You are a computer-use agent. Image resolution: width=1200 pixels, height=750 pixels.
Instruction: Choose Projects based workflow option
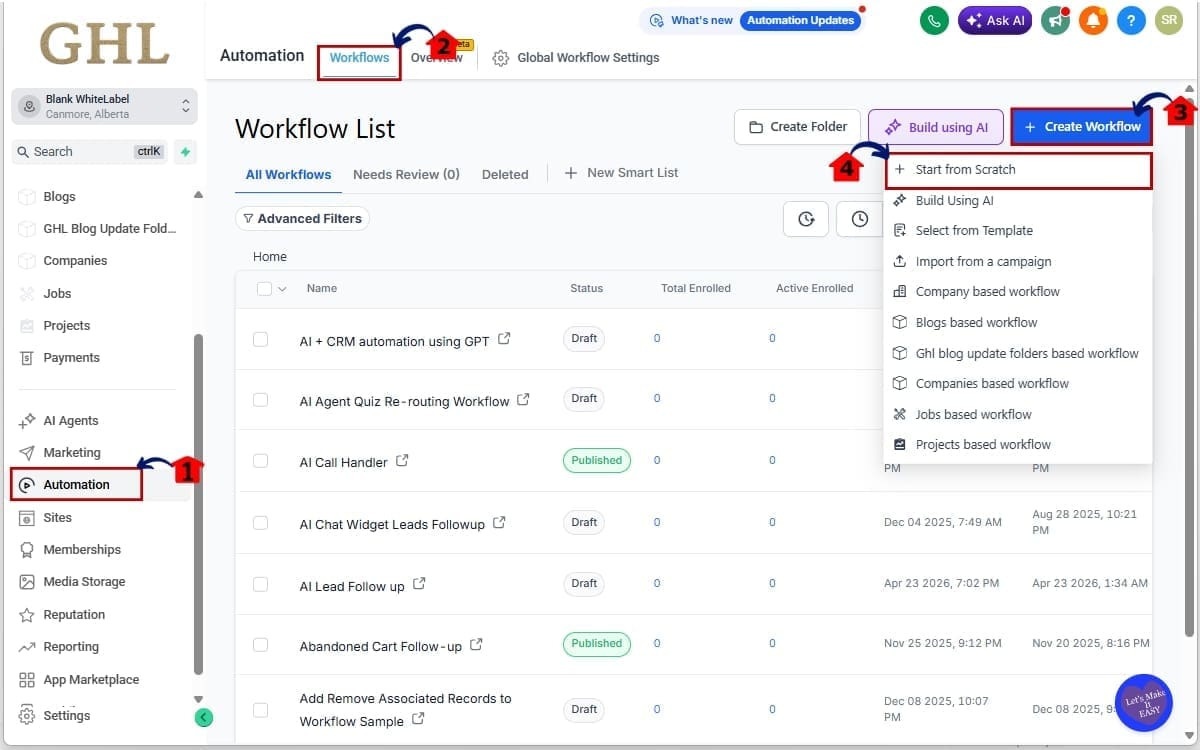pos(1018,445)
